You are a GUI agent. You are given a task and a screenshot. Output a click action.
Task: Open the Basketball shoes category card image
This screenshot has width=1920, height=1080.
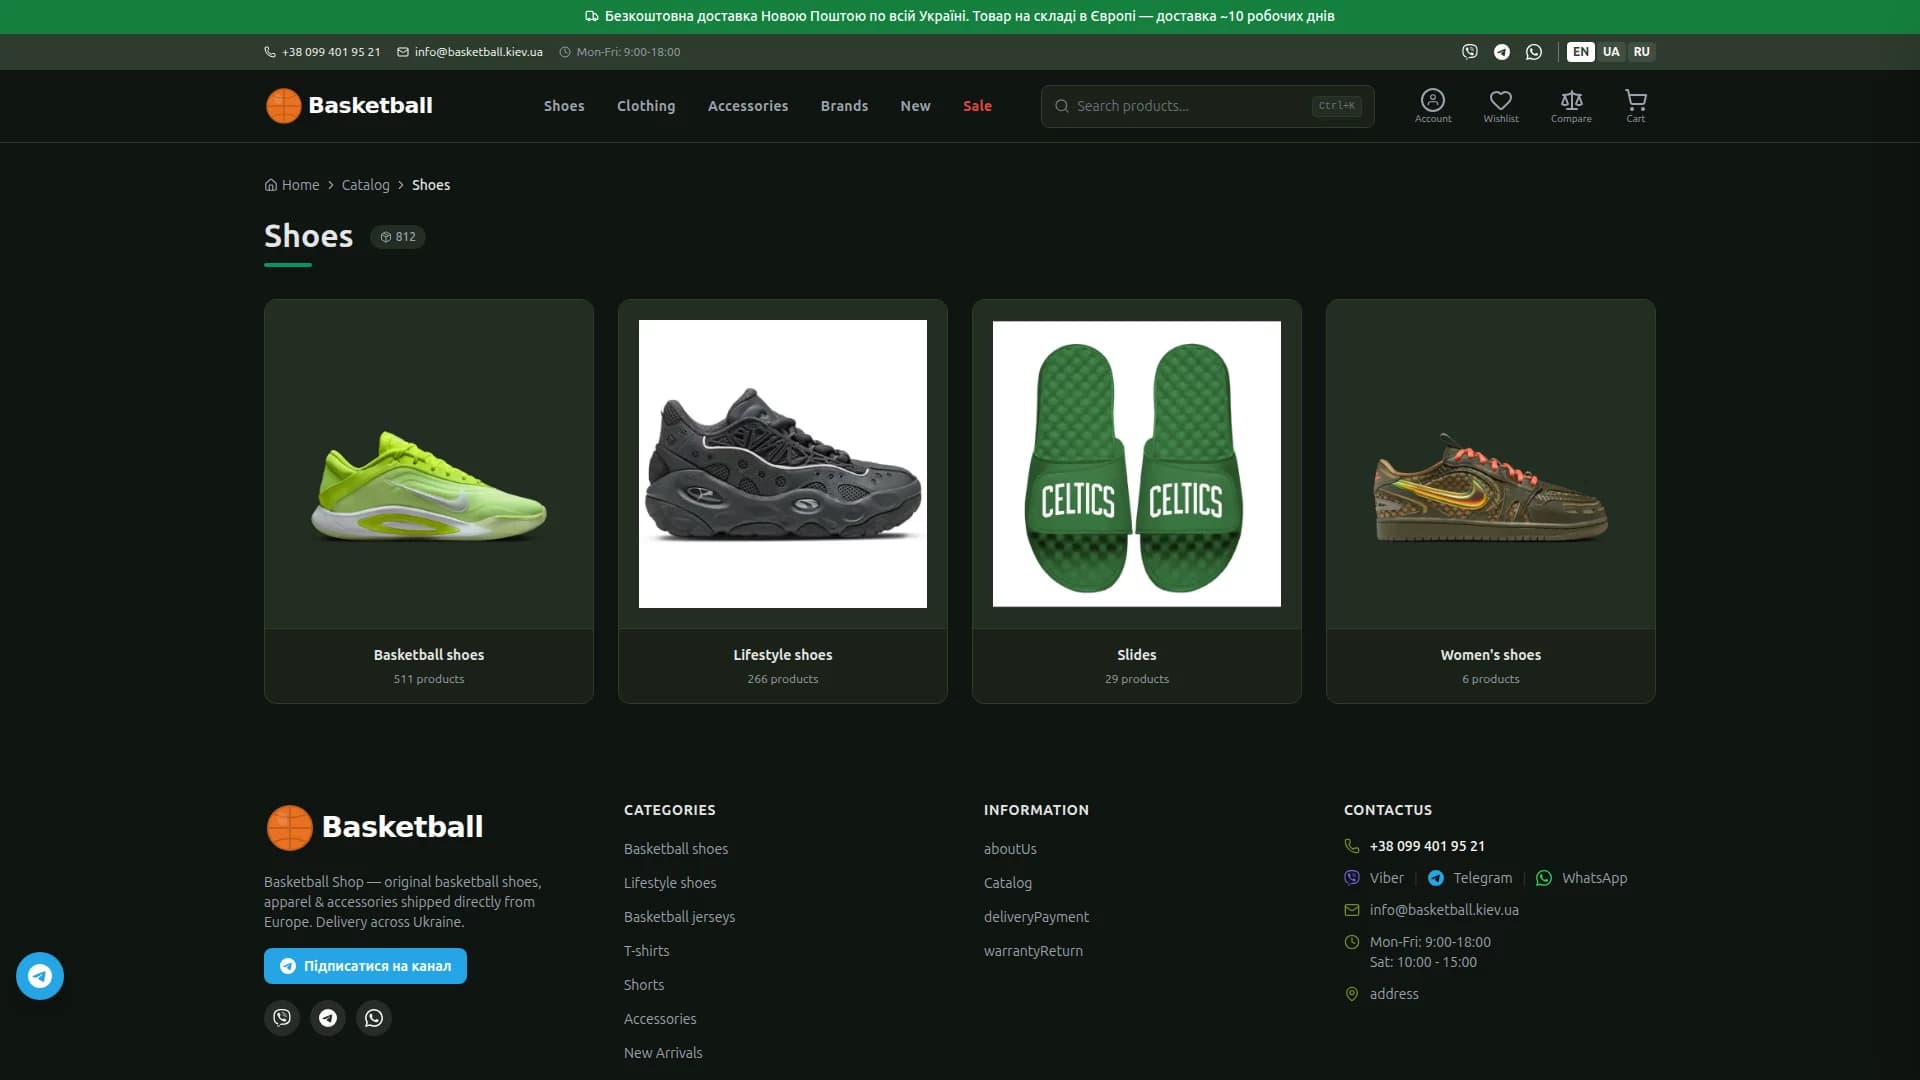(429, 464)
